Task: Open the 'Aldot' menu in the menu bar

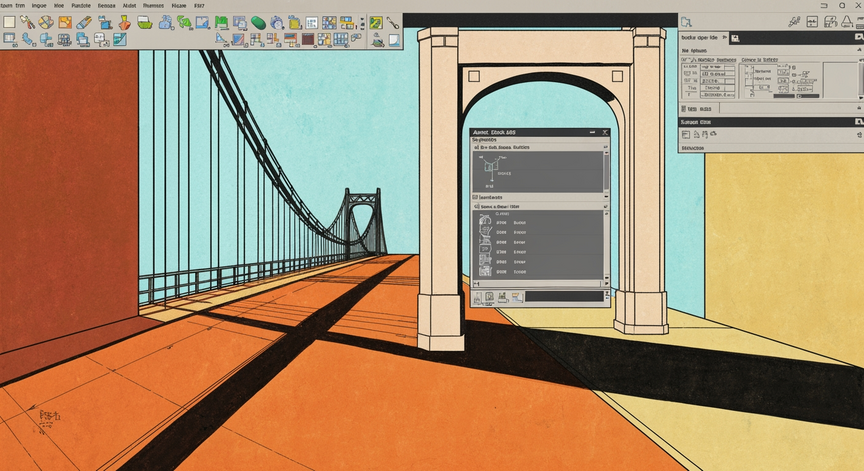Action: (x=129, y=6)
